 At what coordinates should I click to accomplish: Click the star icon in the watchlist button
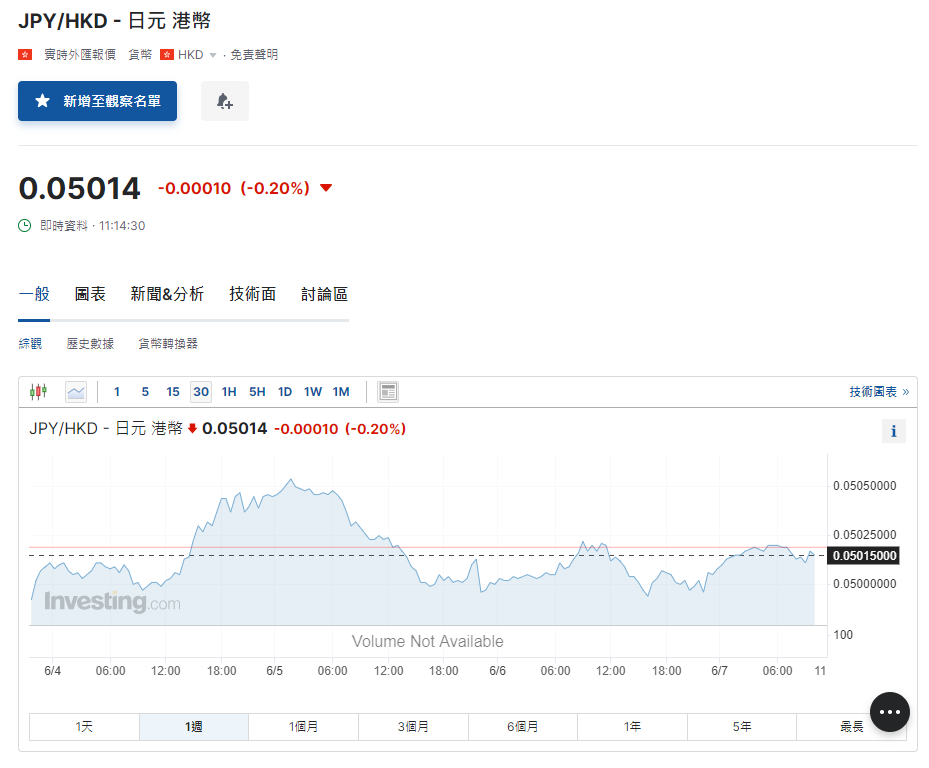[40, 101]
